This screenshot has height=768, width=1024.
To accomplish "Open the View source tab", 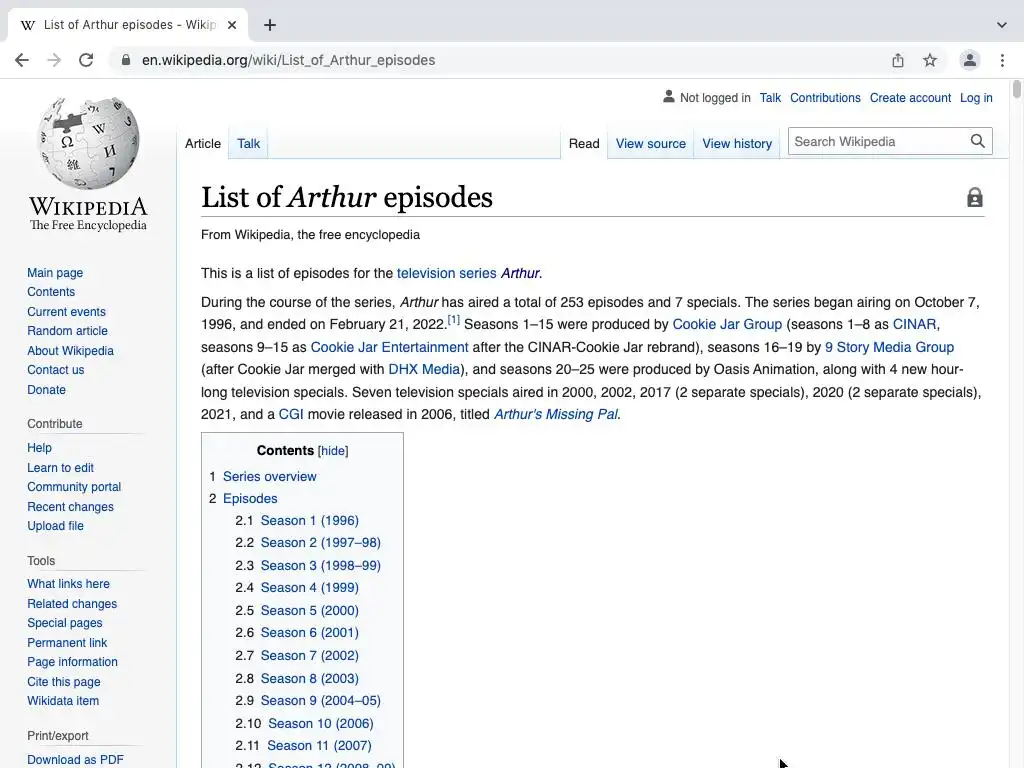I will tap(650, 143).
